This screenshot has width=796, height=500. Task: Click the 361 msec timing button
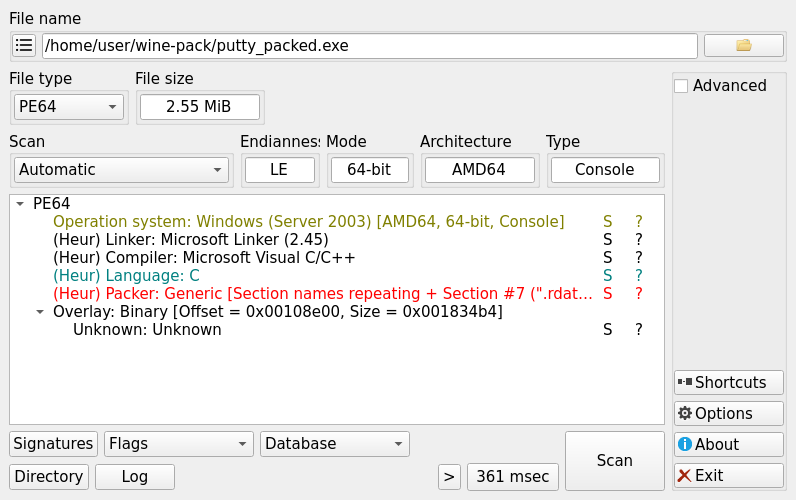click(513, 477)
